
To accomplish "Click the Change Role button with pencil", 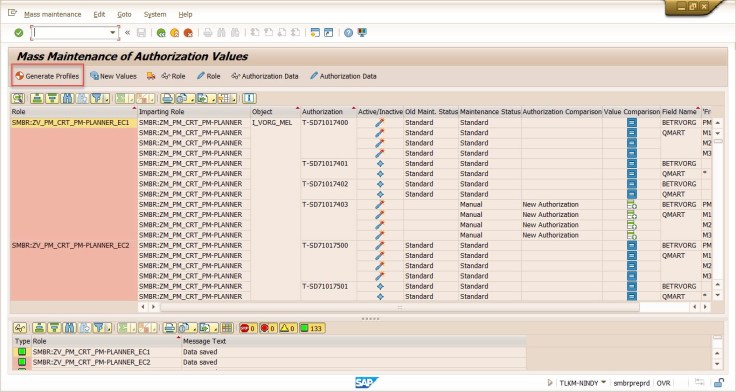I will click(208, 76).
